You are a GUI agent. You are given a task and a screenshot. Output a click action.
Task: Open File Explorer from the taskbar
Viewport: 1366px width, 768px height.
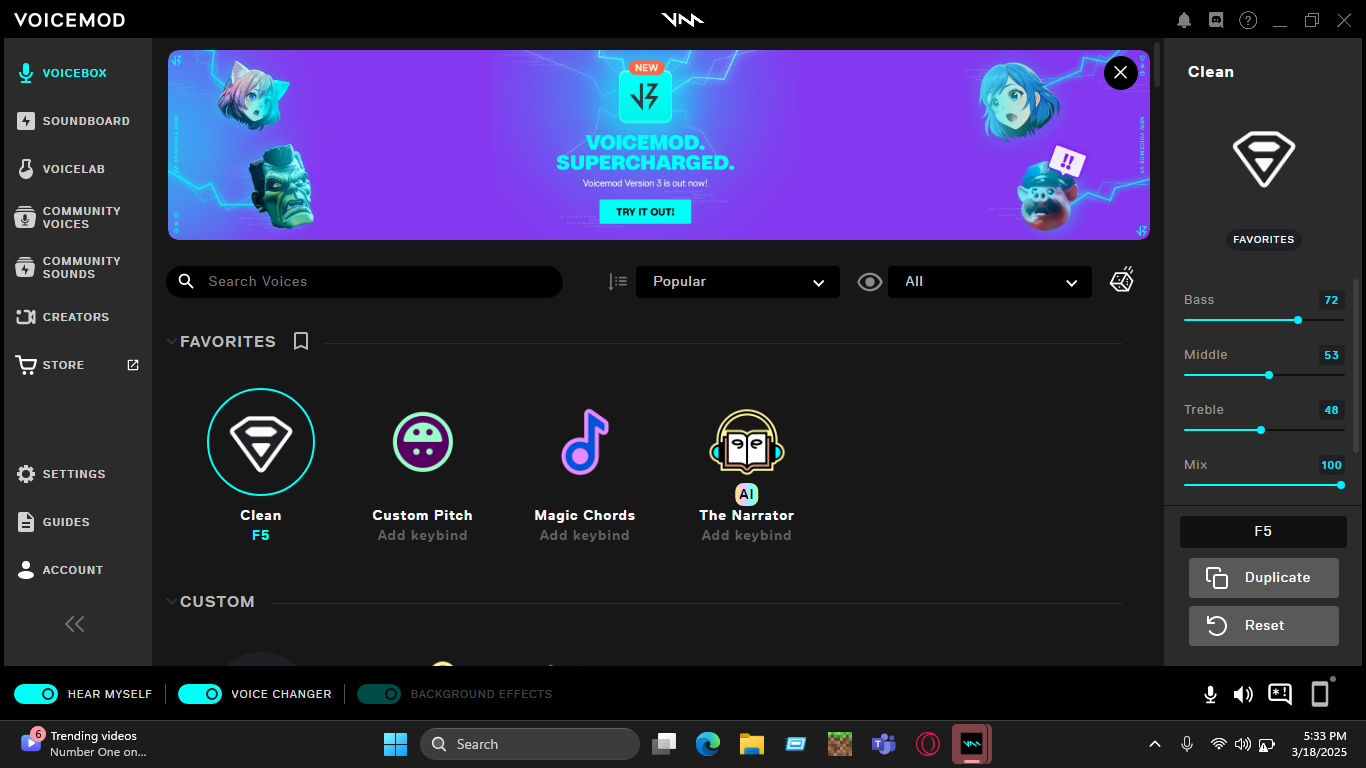[x=752, y=744]
